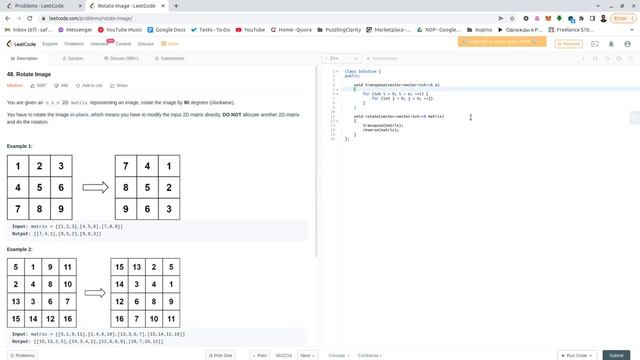Screen dimensions: 640x360
Task: Open the Messenger bookmark
Action: pos(75,30)
